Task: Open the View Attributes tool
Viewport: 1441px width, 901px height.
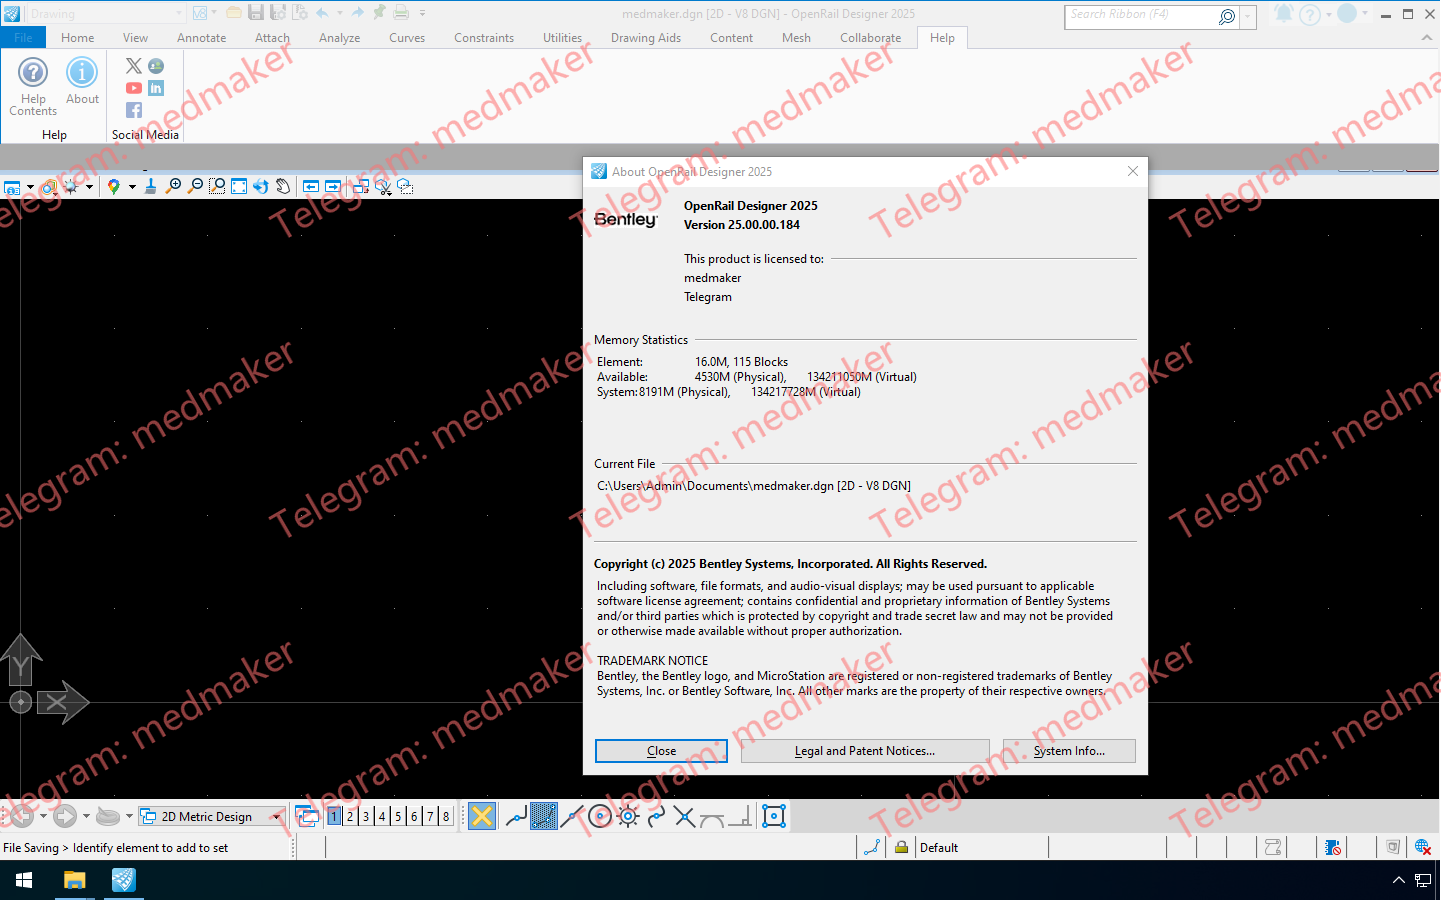Action: (x=14, y=186)
